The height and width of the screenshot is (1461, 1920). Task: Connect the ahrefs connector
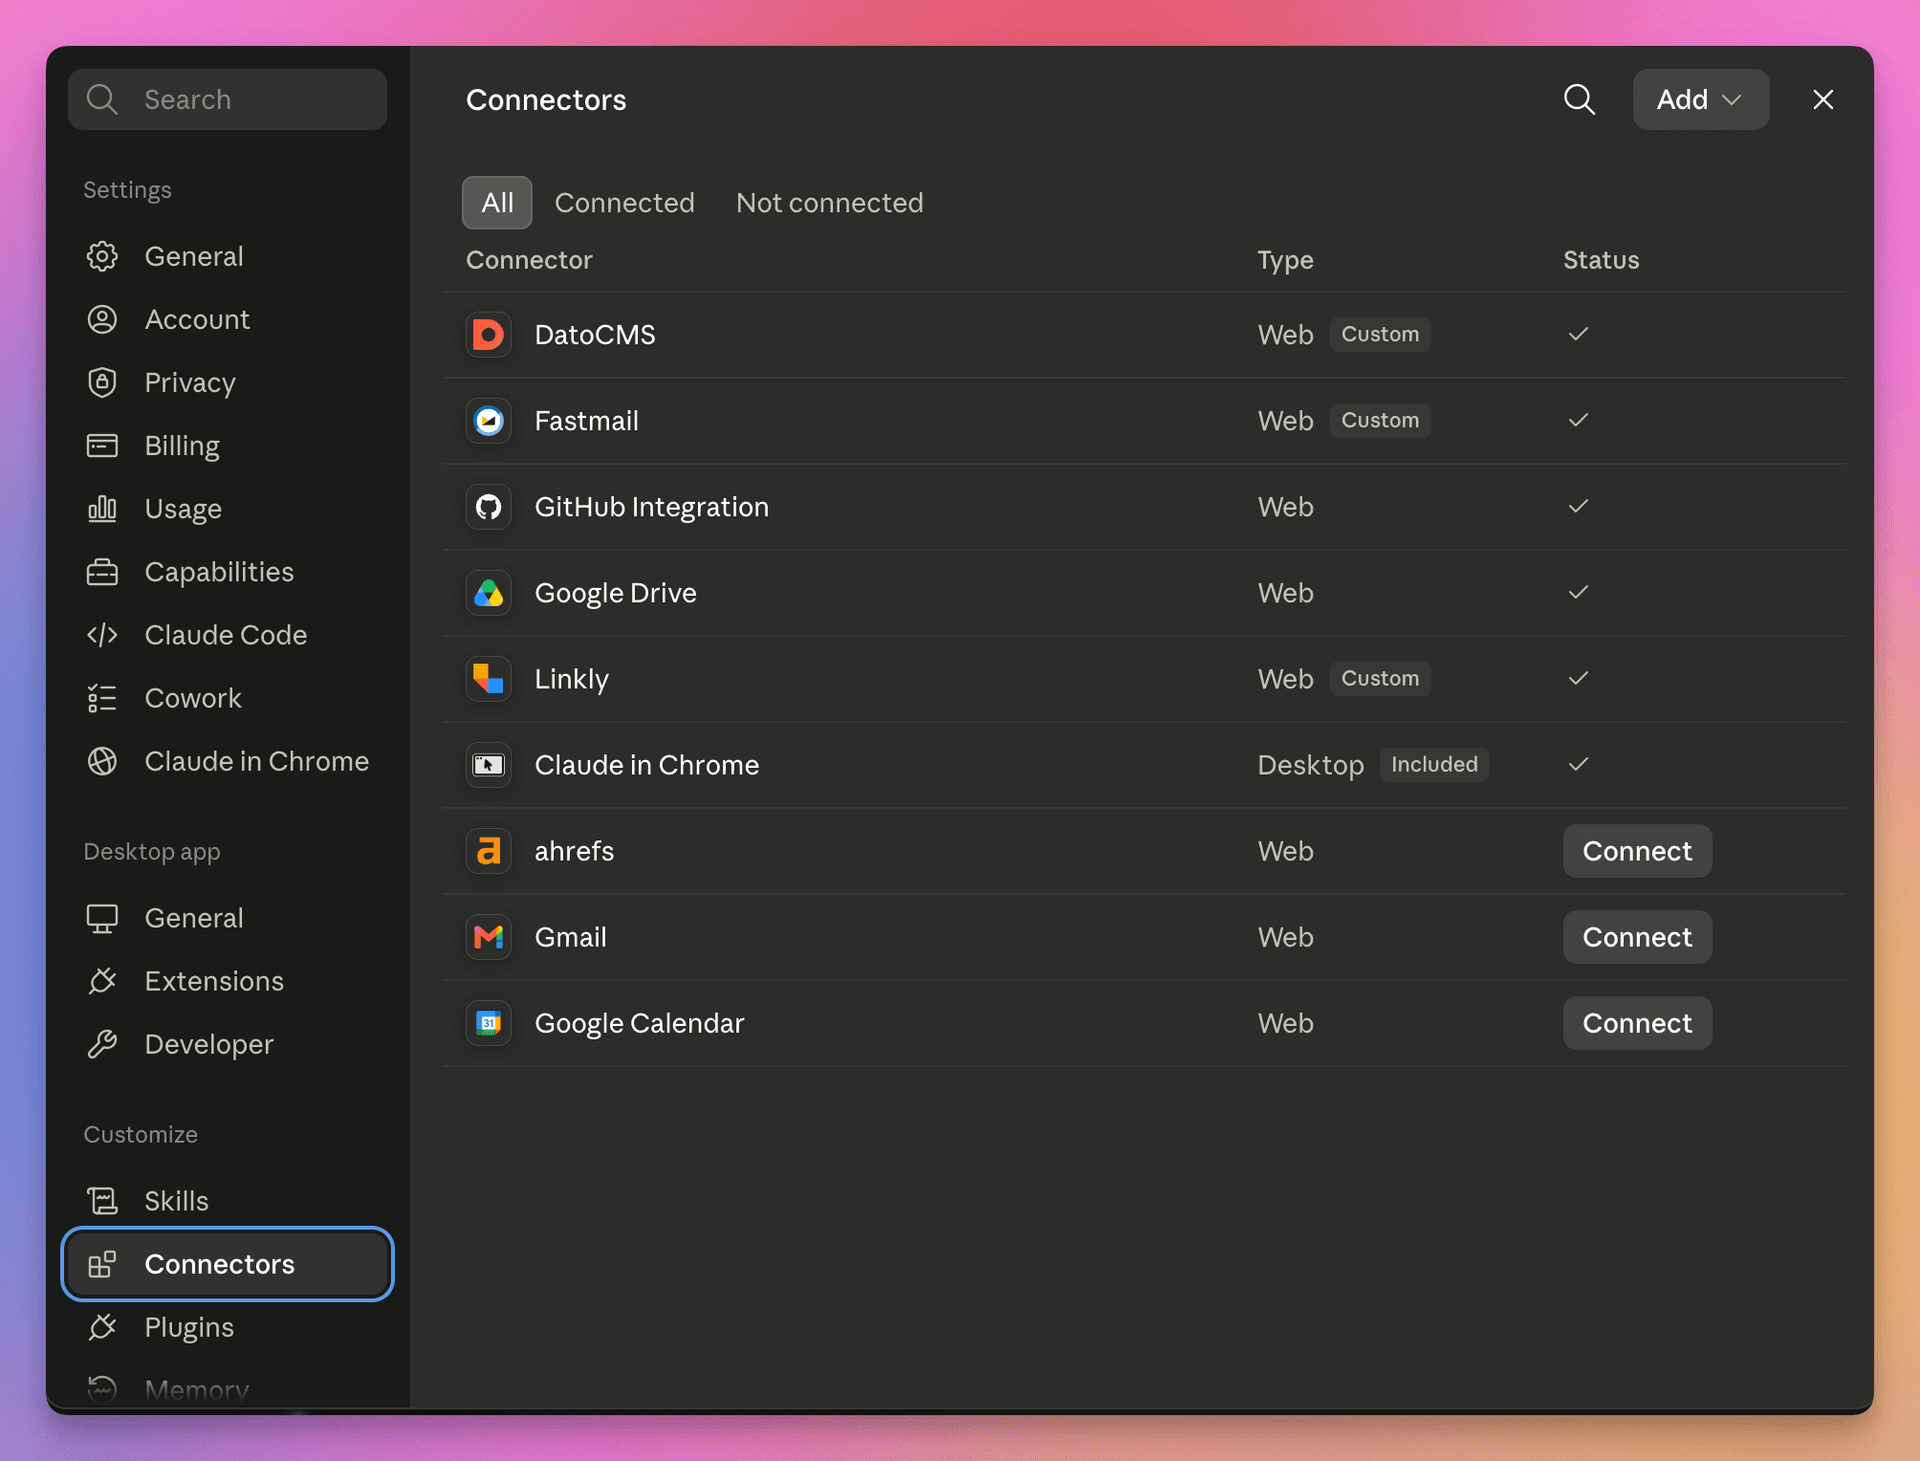[x=1637, y=851]
